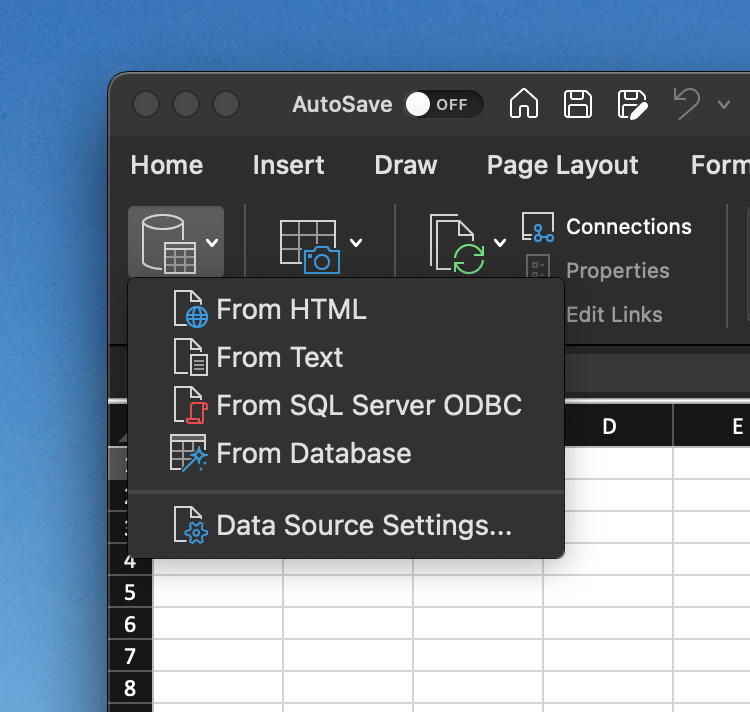This screenshot has width=750, height=712.
Task: Select From SQL Server ODBC entry
Action: point(346,405)
